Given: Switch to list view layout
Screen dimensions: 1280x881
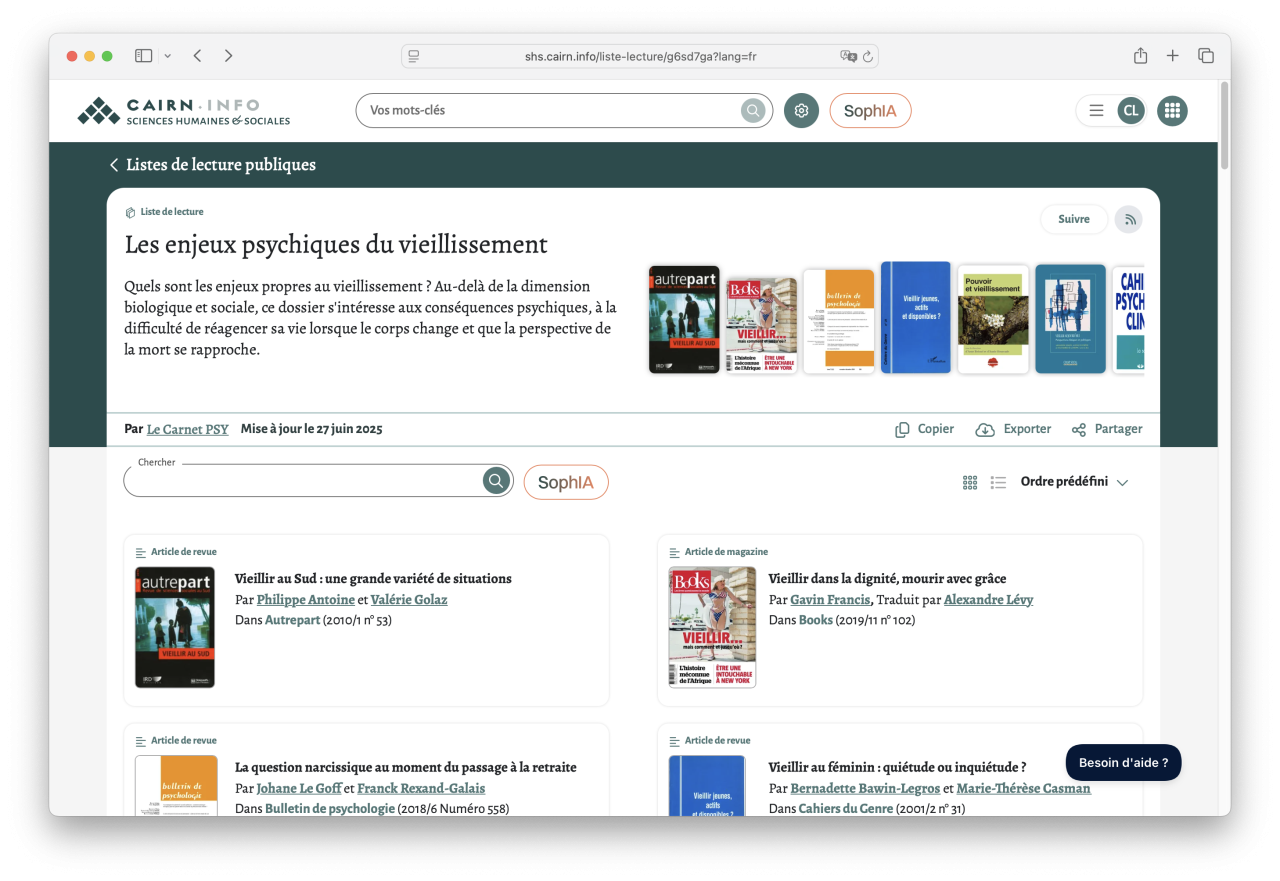Looking at the screenshot, I should pyautogui.click(x=997, y=481).
